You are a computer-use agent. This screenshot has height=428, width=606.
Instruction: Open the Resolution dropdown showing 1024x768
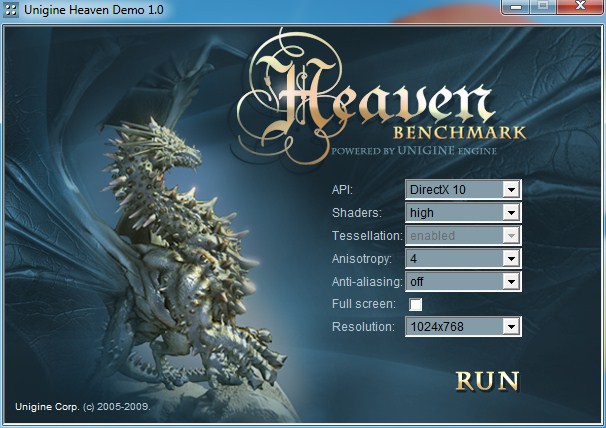(x=463, y=327)
